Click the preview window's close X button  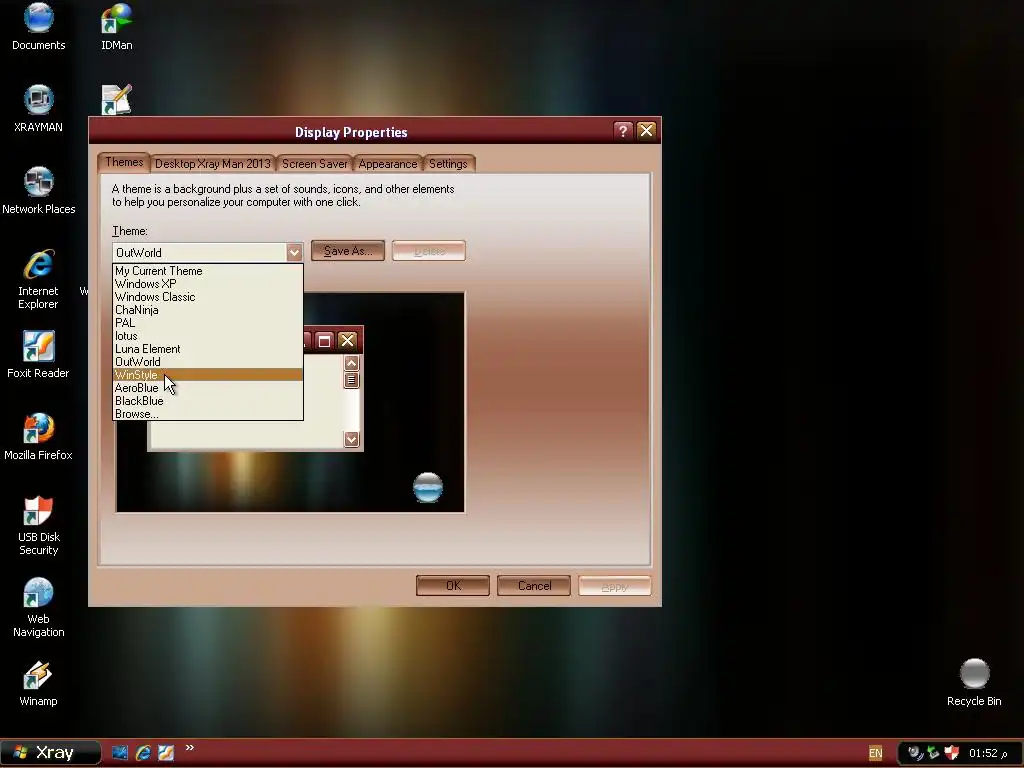tap(347, 340)
